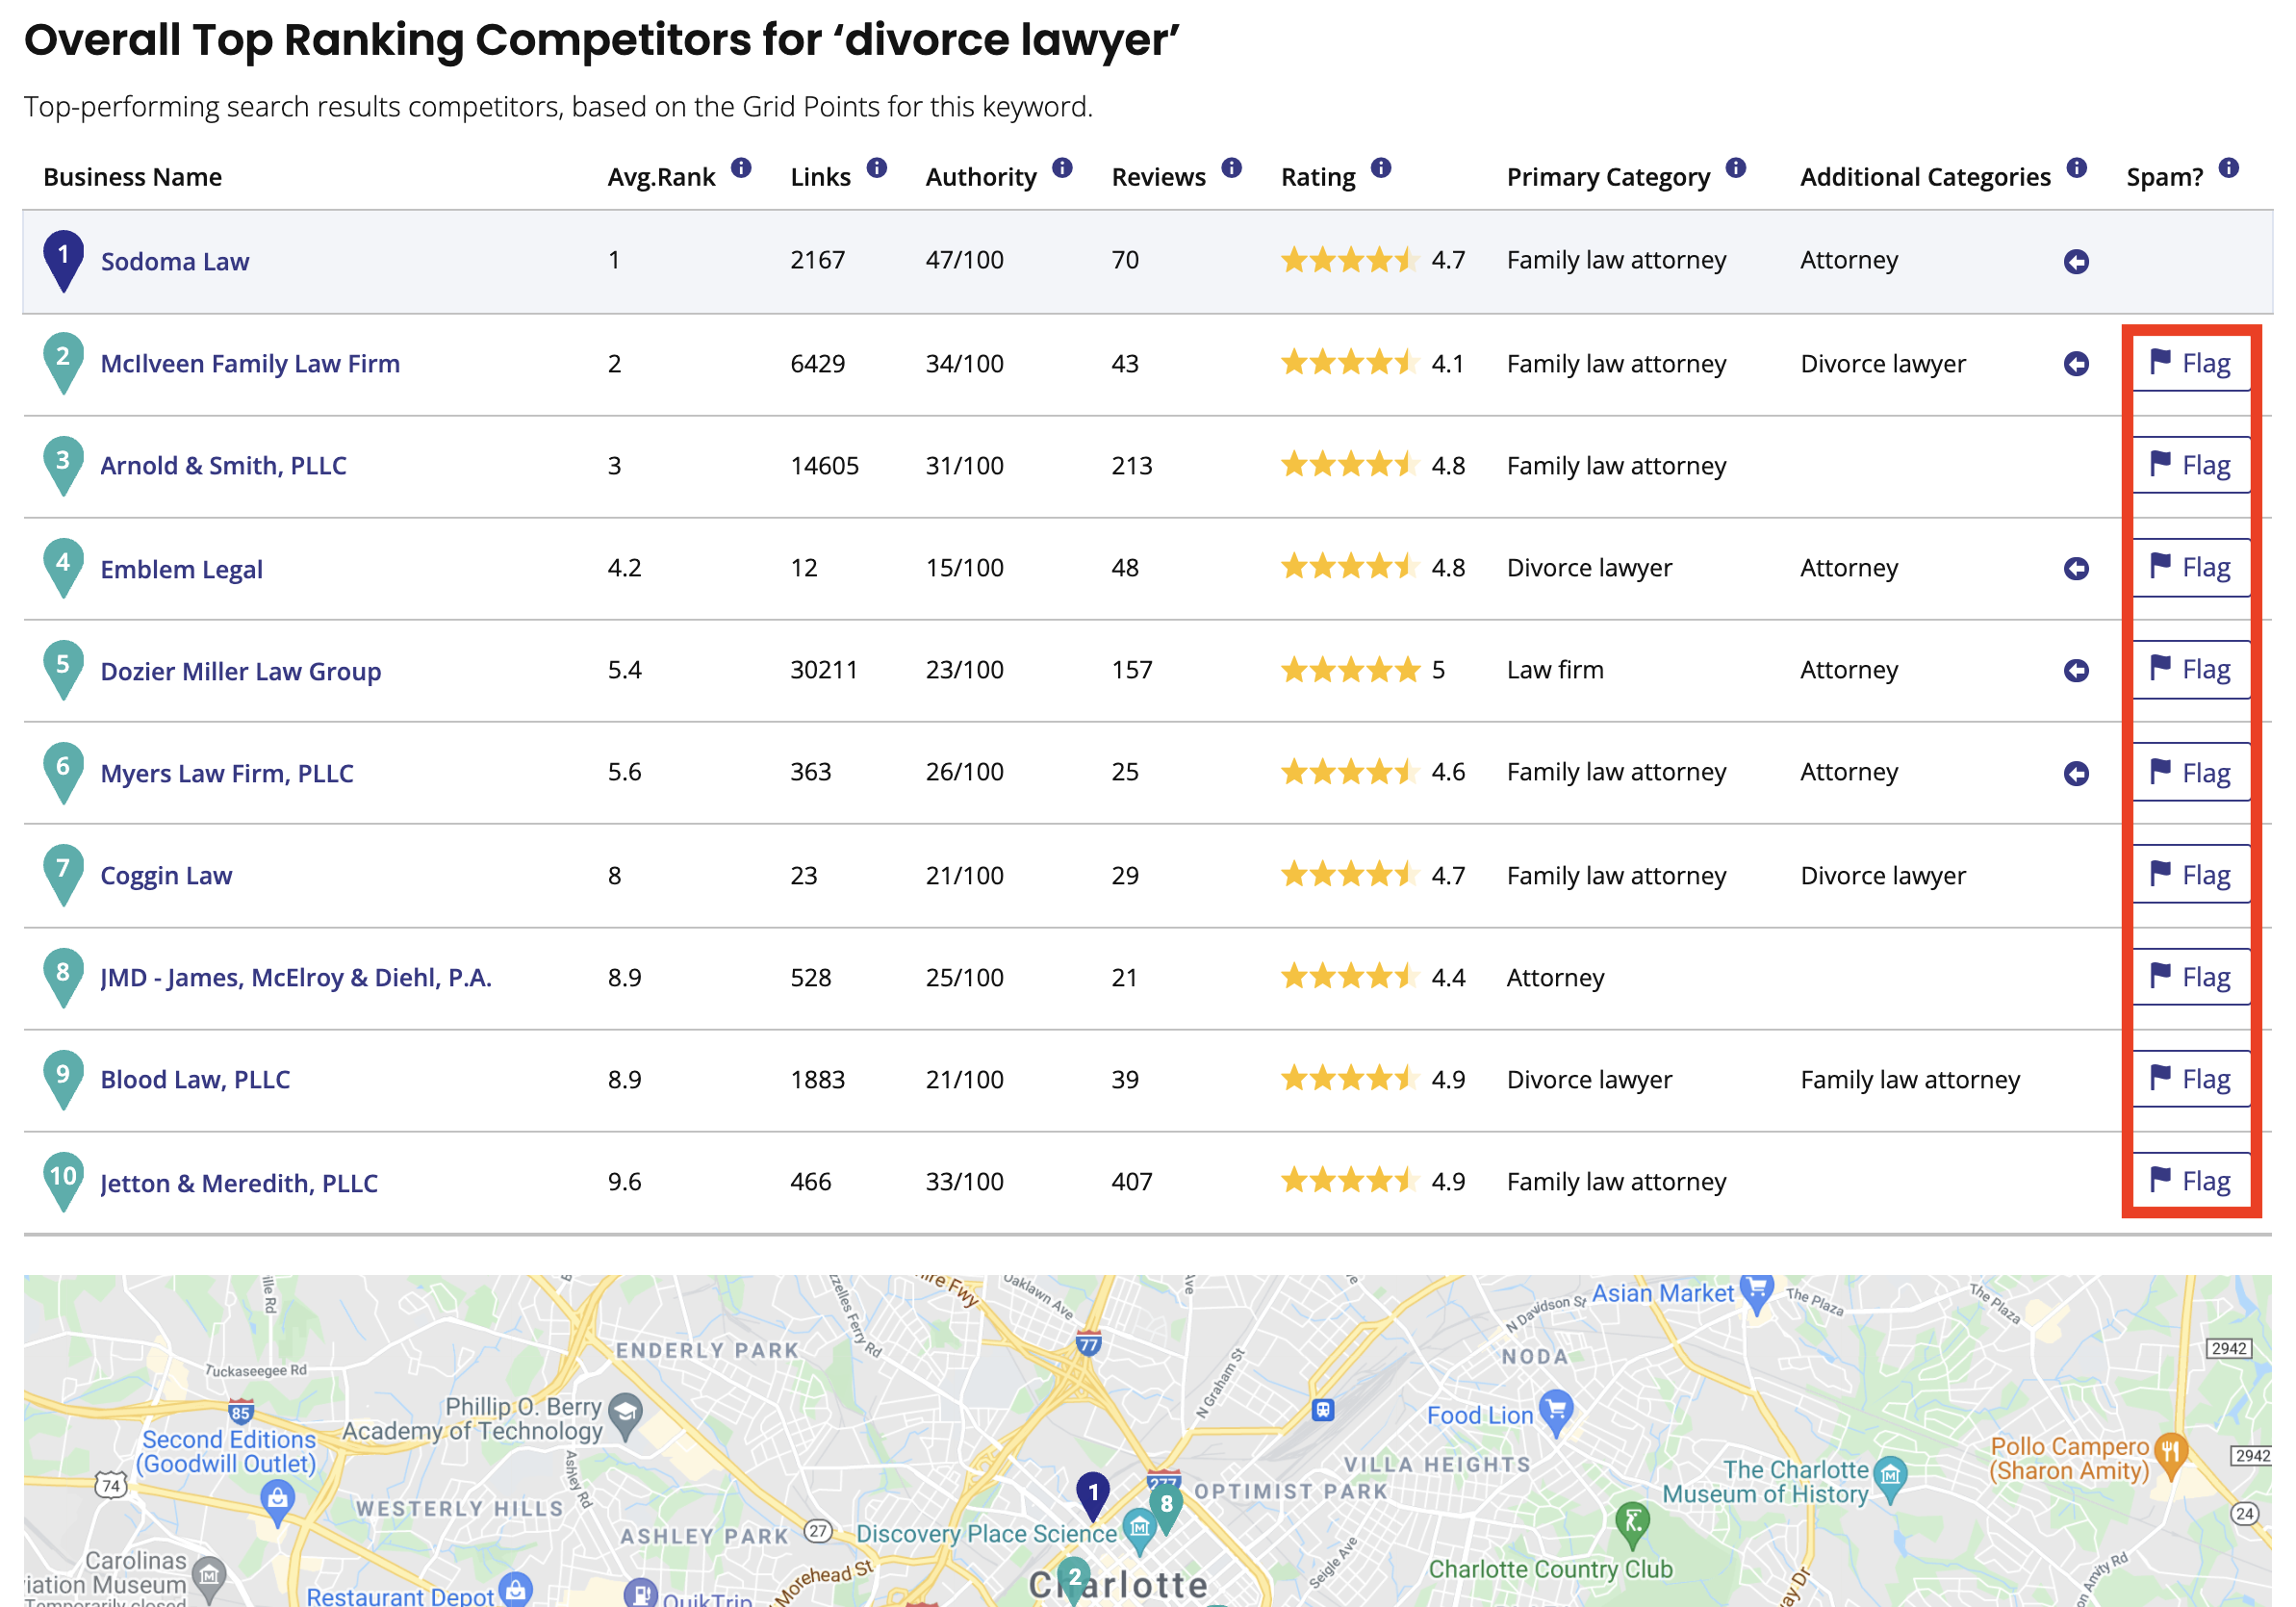The height and width of the screenshot is (1607, 2296).
Task: Click the info icon beside Links header
Action: coord(877,168)
